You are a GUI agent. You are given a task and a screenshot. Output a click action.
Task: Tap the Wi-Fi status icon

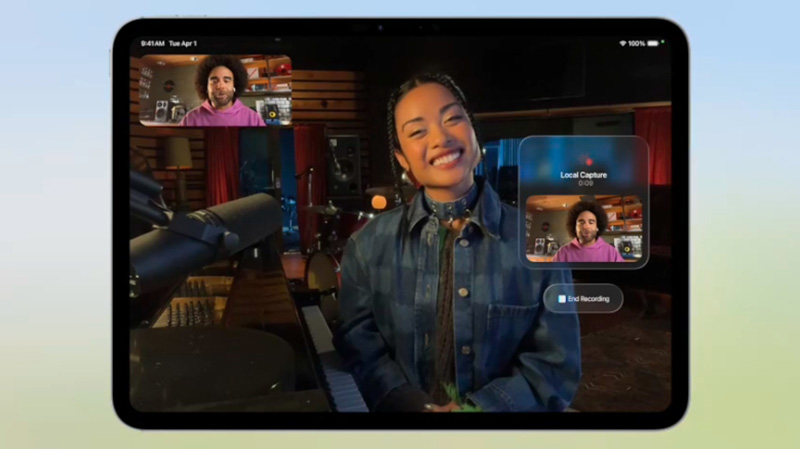tap(622, 44)
